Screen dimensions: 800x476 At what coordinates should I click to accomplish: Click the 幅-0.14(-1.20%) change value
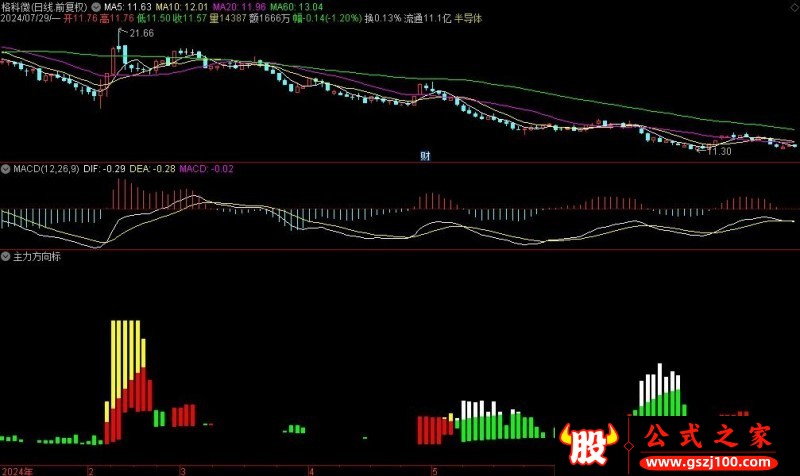point(327,18)
